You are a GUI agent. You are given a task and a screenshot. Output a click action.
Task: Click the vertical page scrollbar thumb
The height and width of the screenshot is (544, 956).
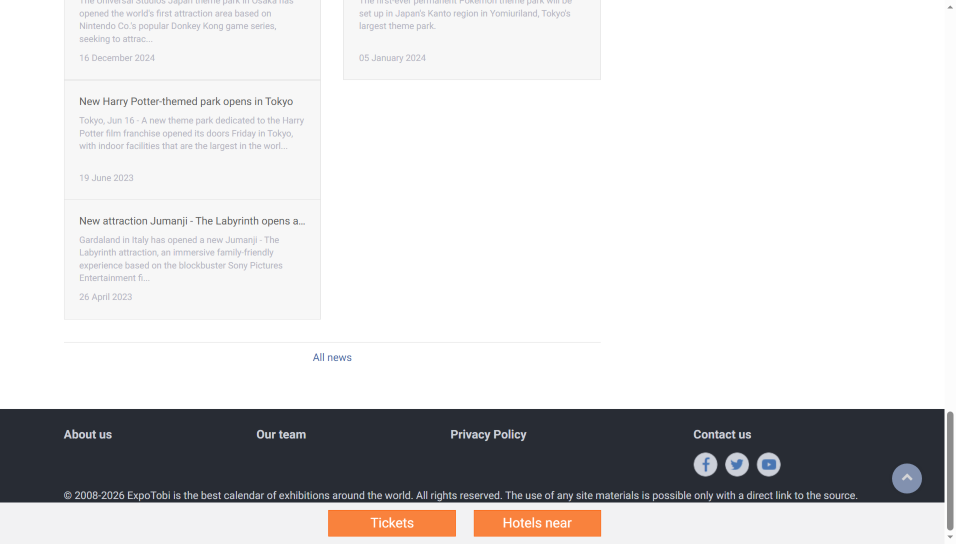(950, 470)
